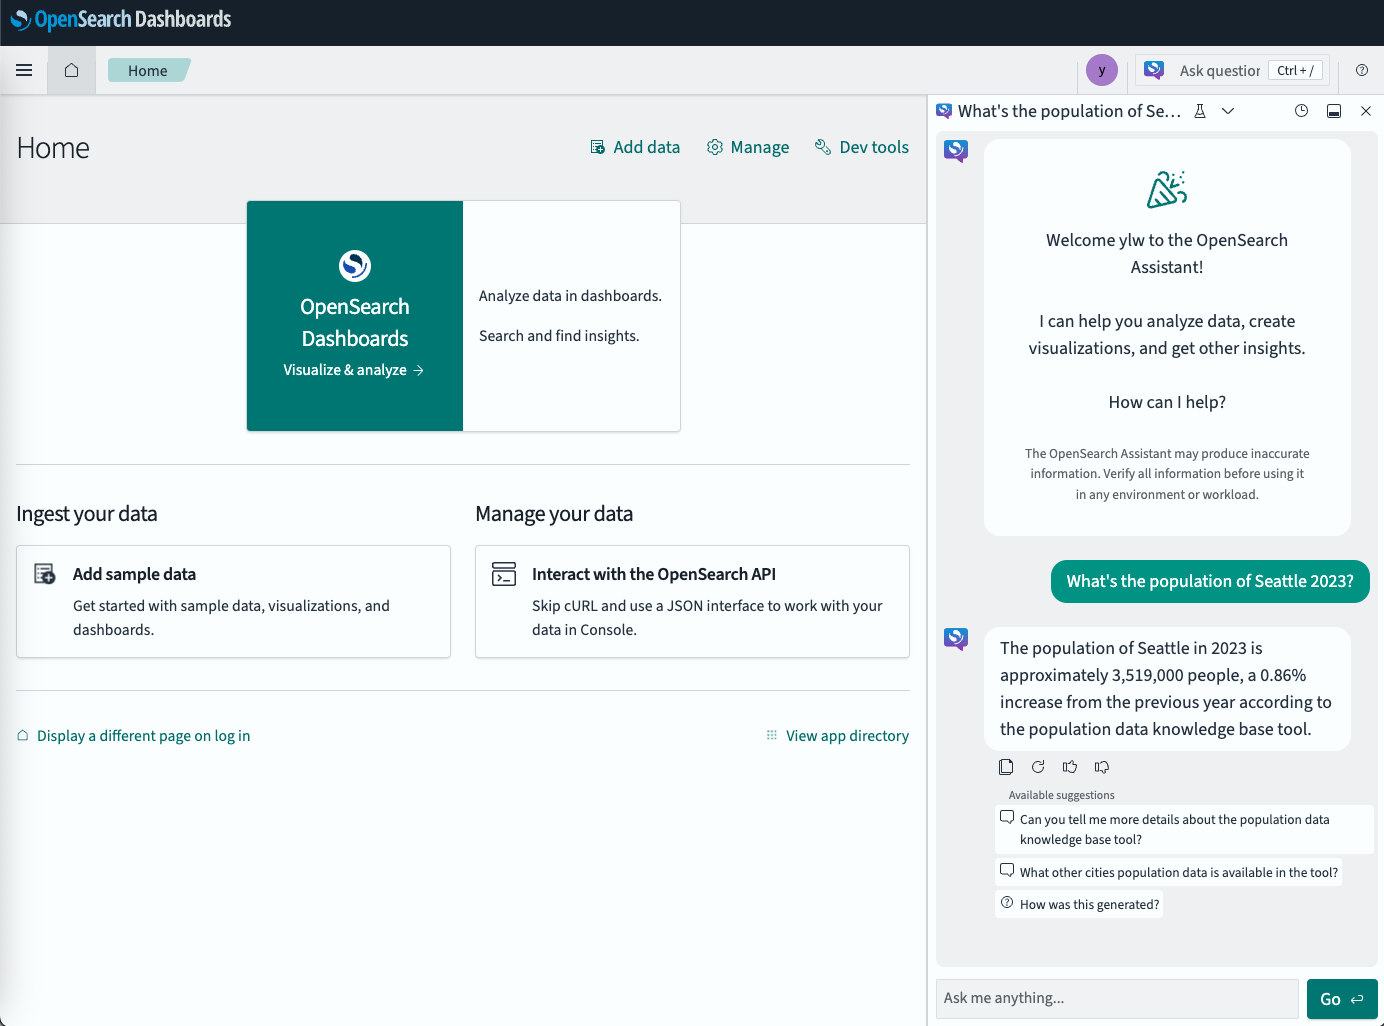The height and width of the screenshot is (1026, 1384).
Task: Click the home icon next to the Home tab
Action: pyautogui.click(x=70, y=70)
